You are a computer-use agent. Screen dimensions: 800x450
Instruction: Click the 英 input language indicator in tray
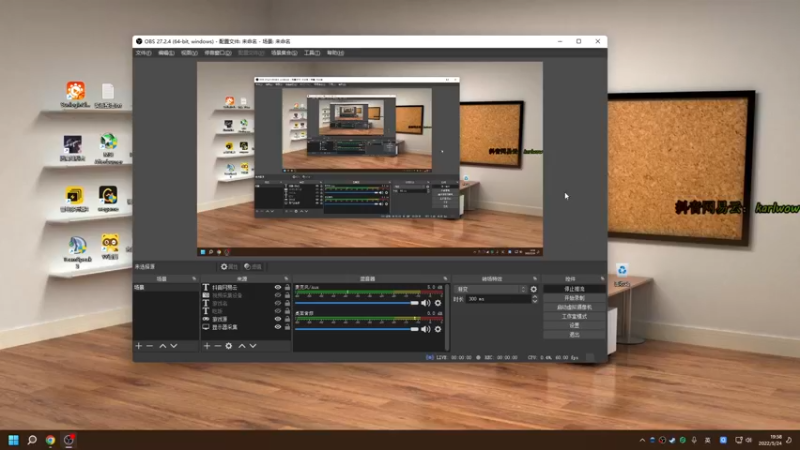[708, 440]
